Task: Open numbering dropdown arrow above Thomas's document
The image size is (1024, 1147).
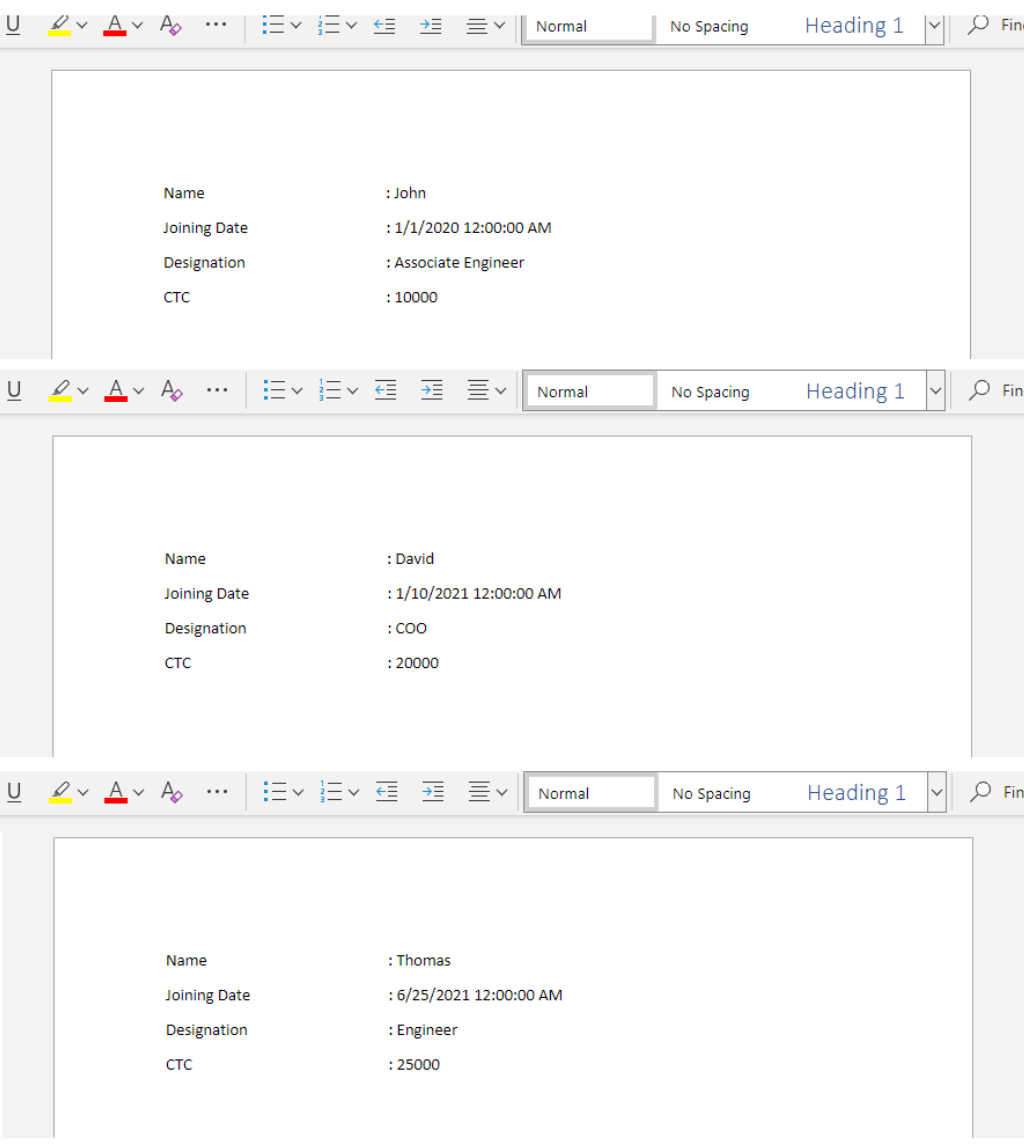Action: click(x=353, y=793)
